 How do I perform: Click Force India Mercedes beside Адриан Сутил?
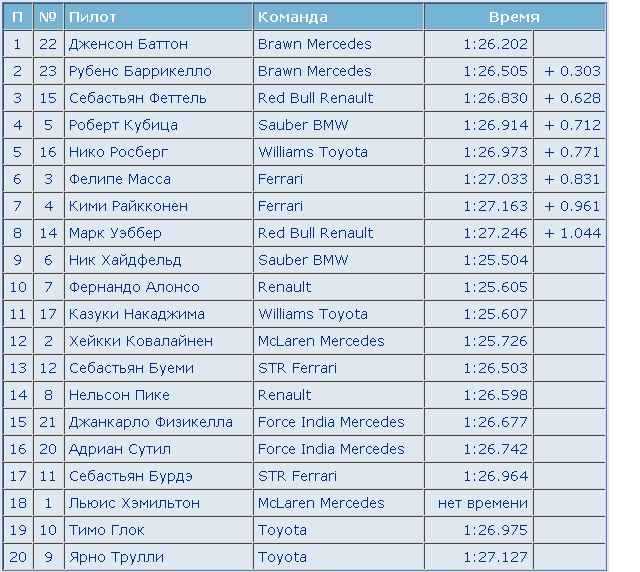pos(331,449)
